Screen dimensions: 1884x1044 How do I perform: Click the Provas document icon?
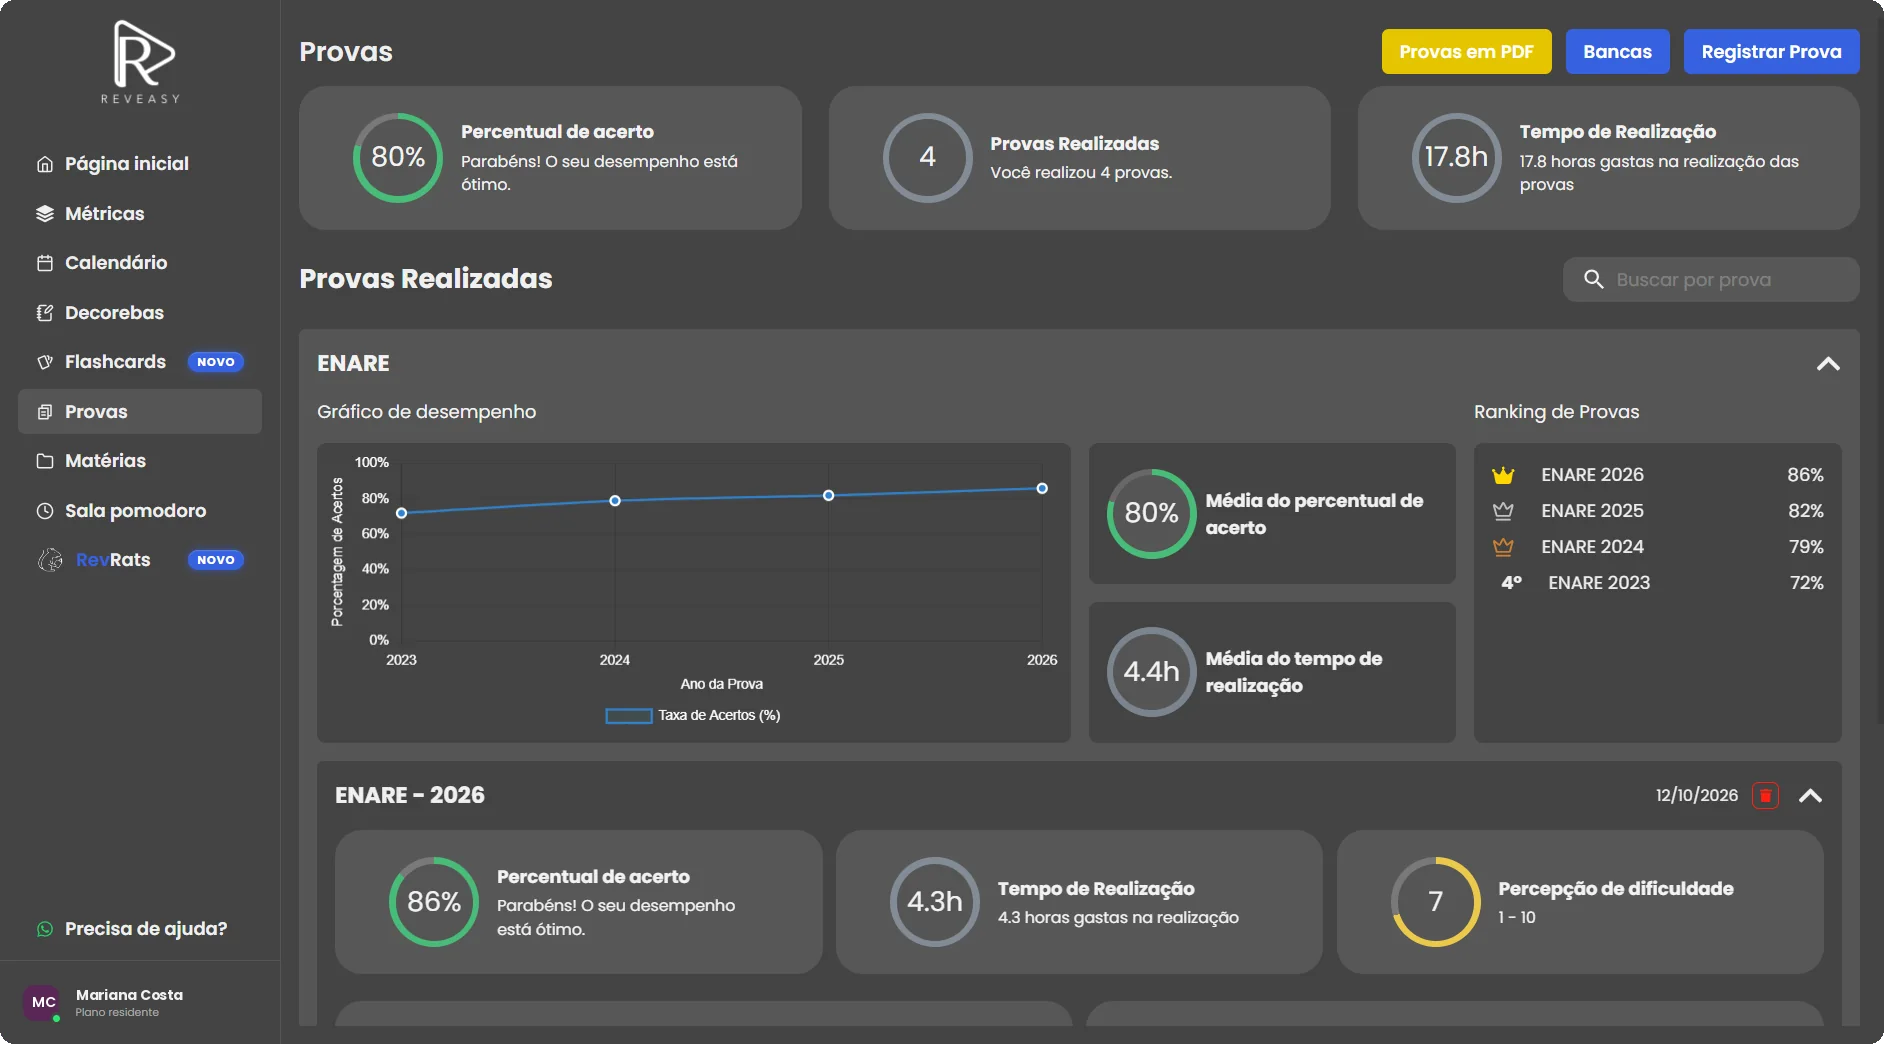pyautogui.click(x=45, y=412)
